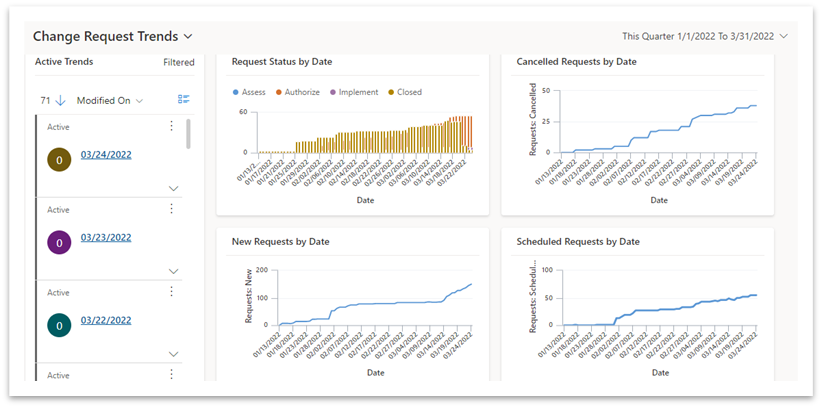Click the Active status above 03/22/2022
This screenshot has height=408, width=822.
pyautogui.click(x=58, y=293)
